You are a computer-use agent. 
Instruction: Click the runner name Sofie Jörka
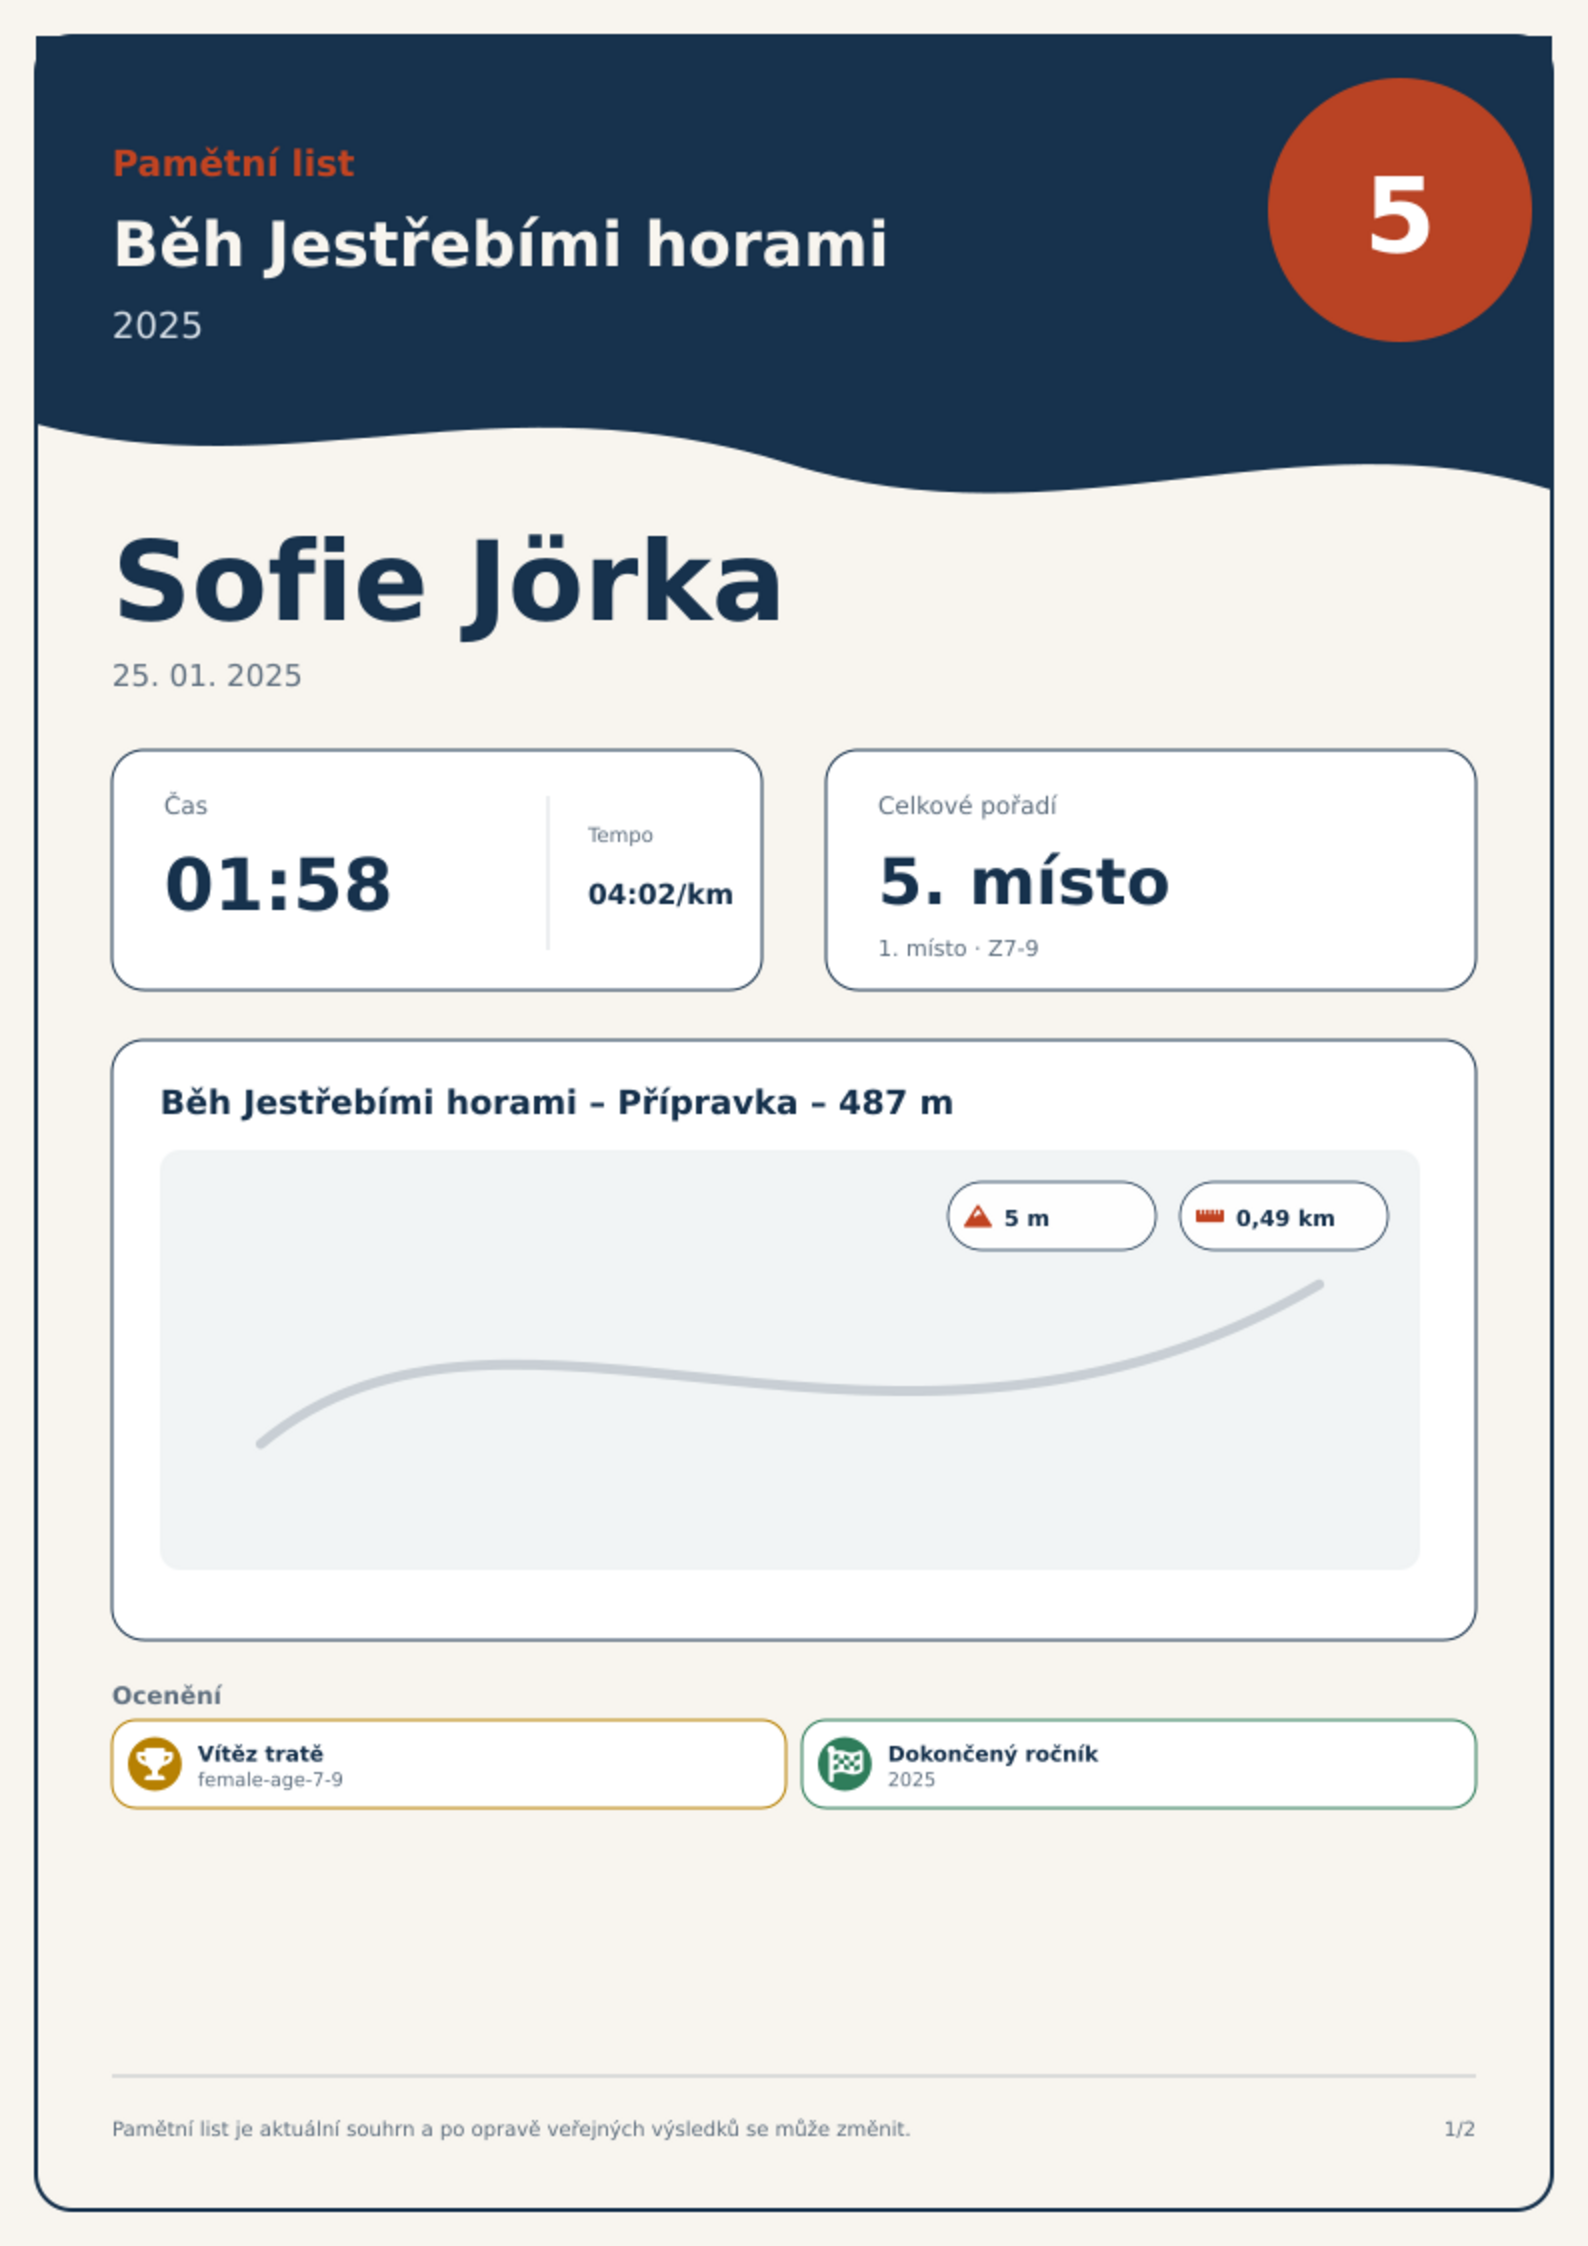click(x=448, y=583)
